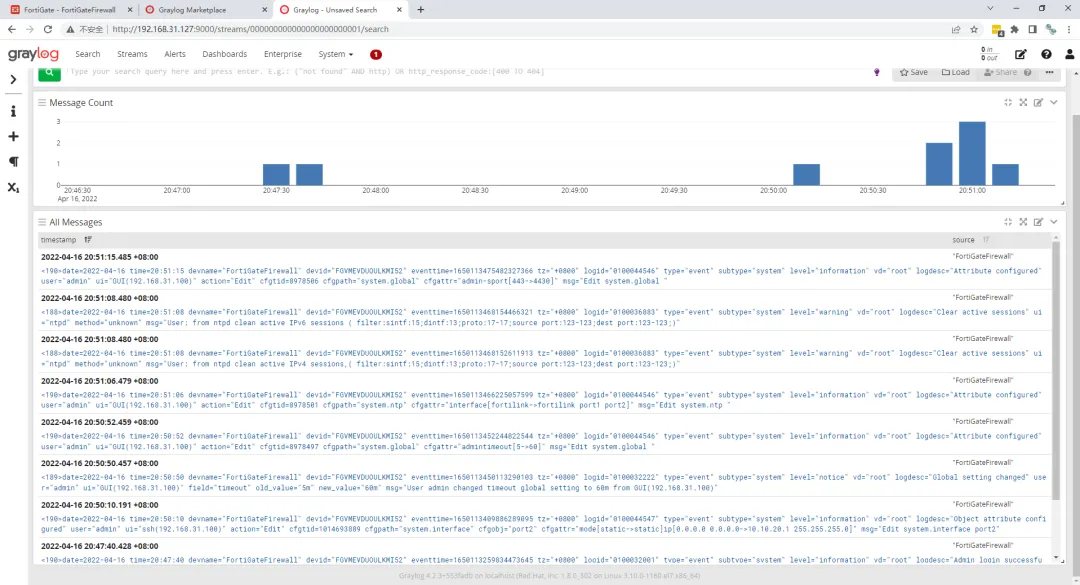Image resolution: width=1080 pixels, height=585 pixels.
Task: Open the sidebar highlighting pilcrow icon
Action: click(13, 162)
